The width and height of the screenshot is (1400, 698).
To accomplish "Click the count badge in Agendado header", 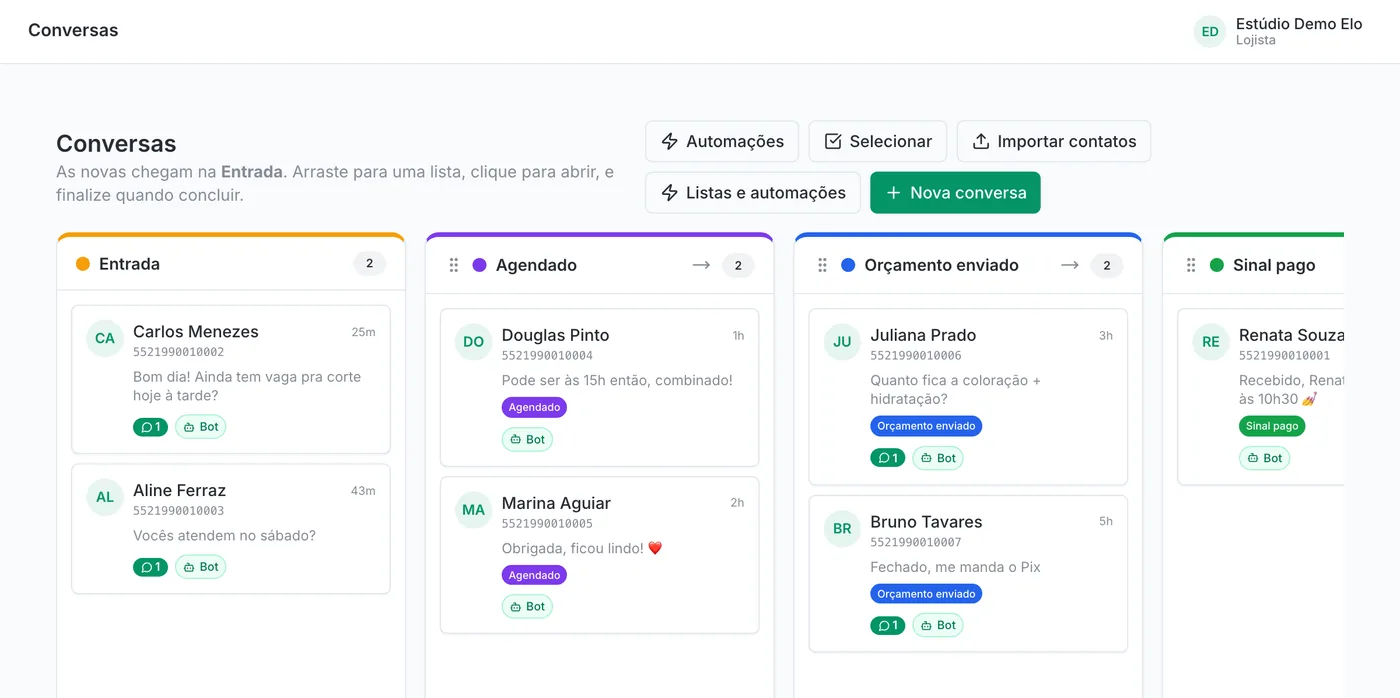I will pos(738,265).
